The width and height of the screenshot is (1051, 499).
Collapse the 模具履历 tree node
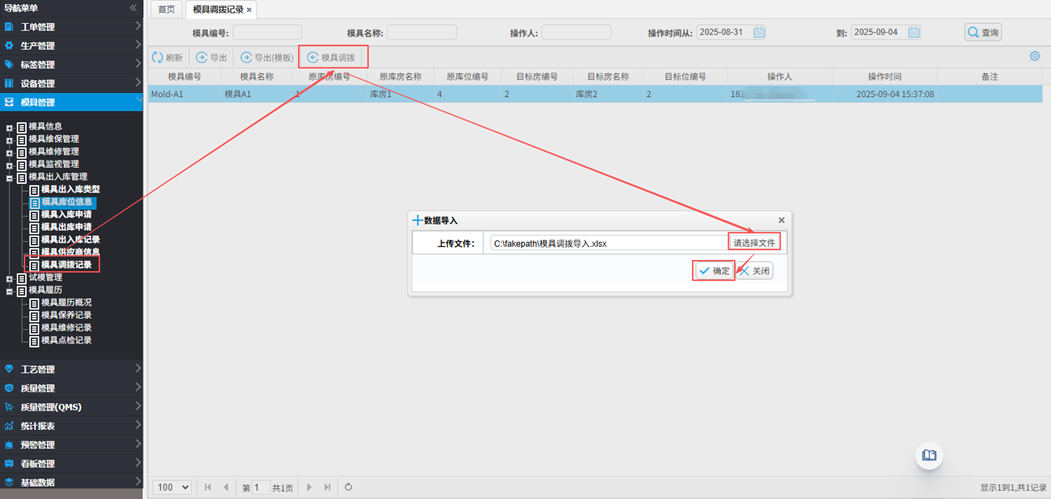coord(10,291)
